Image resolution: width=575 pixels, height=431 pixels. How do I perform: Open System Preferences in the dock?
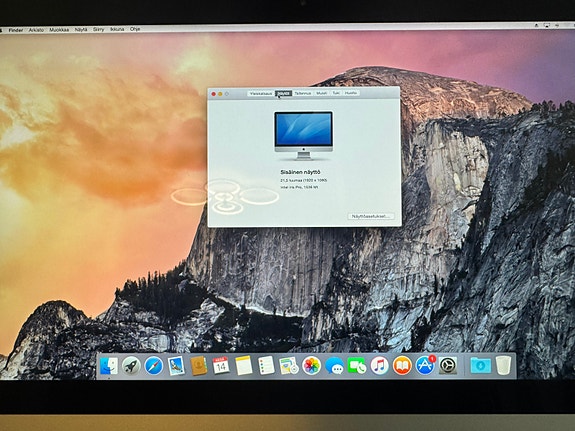coord(448,366)
